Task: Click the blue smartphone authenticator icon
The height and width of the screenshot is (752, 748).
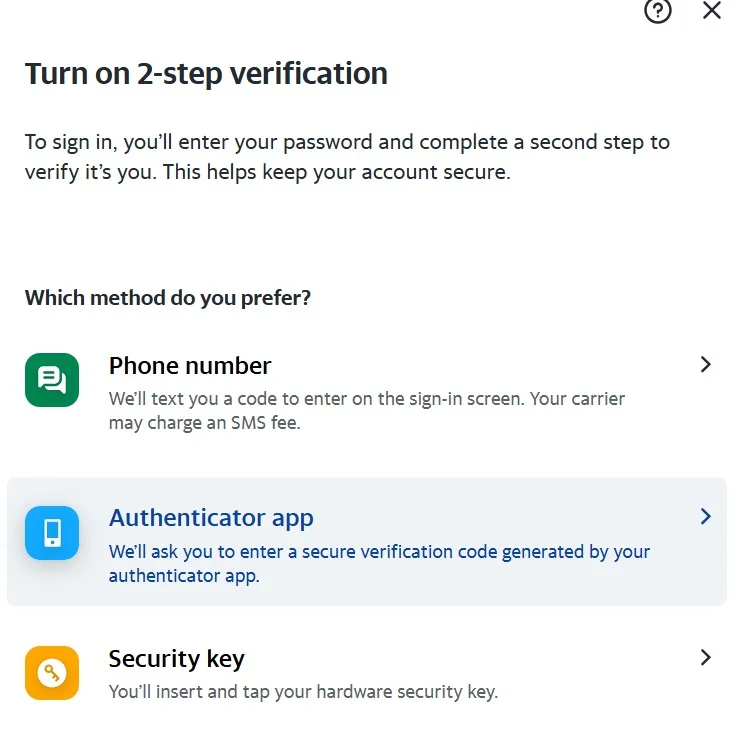Action: (52, 533)
